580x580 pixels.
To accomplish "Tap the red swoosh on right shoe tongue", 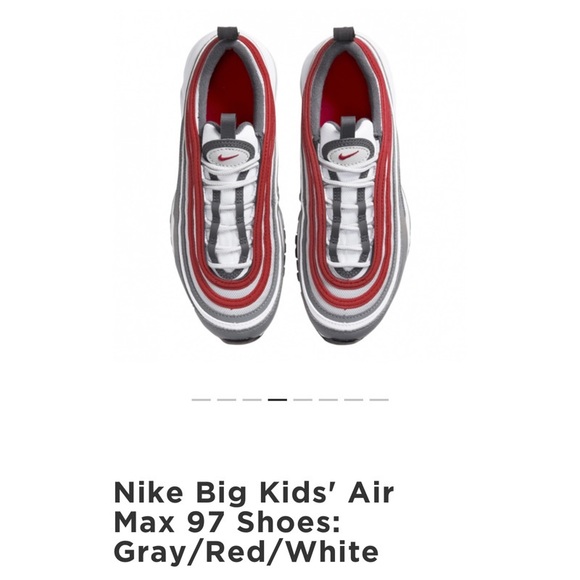I will tap(348, 155).
